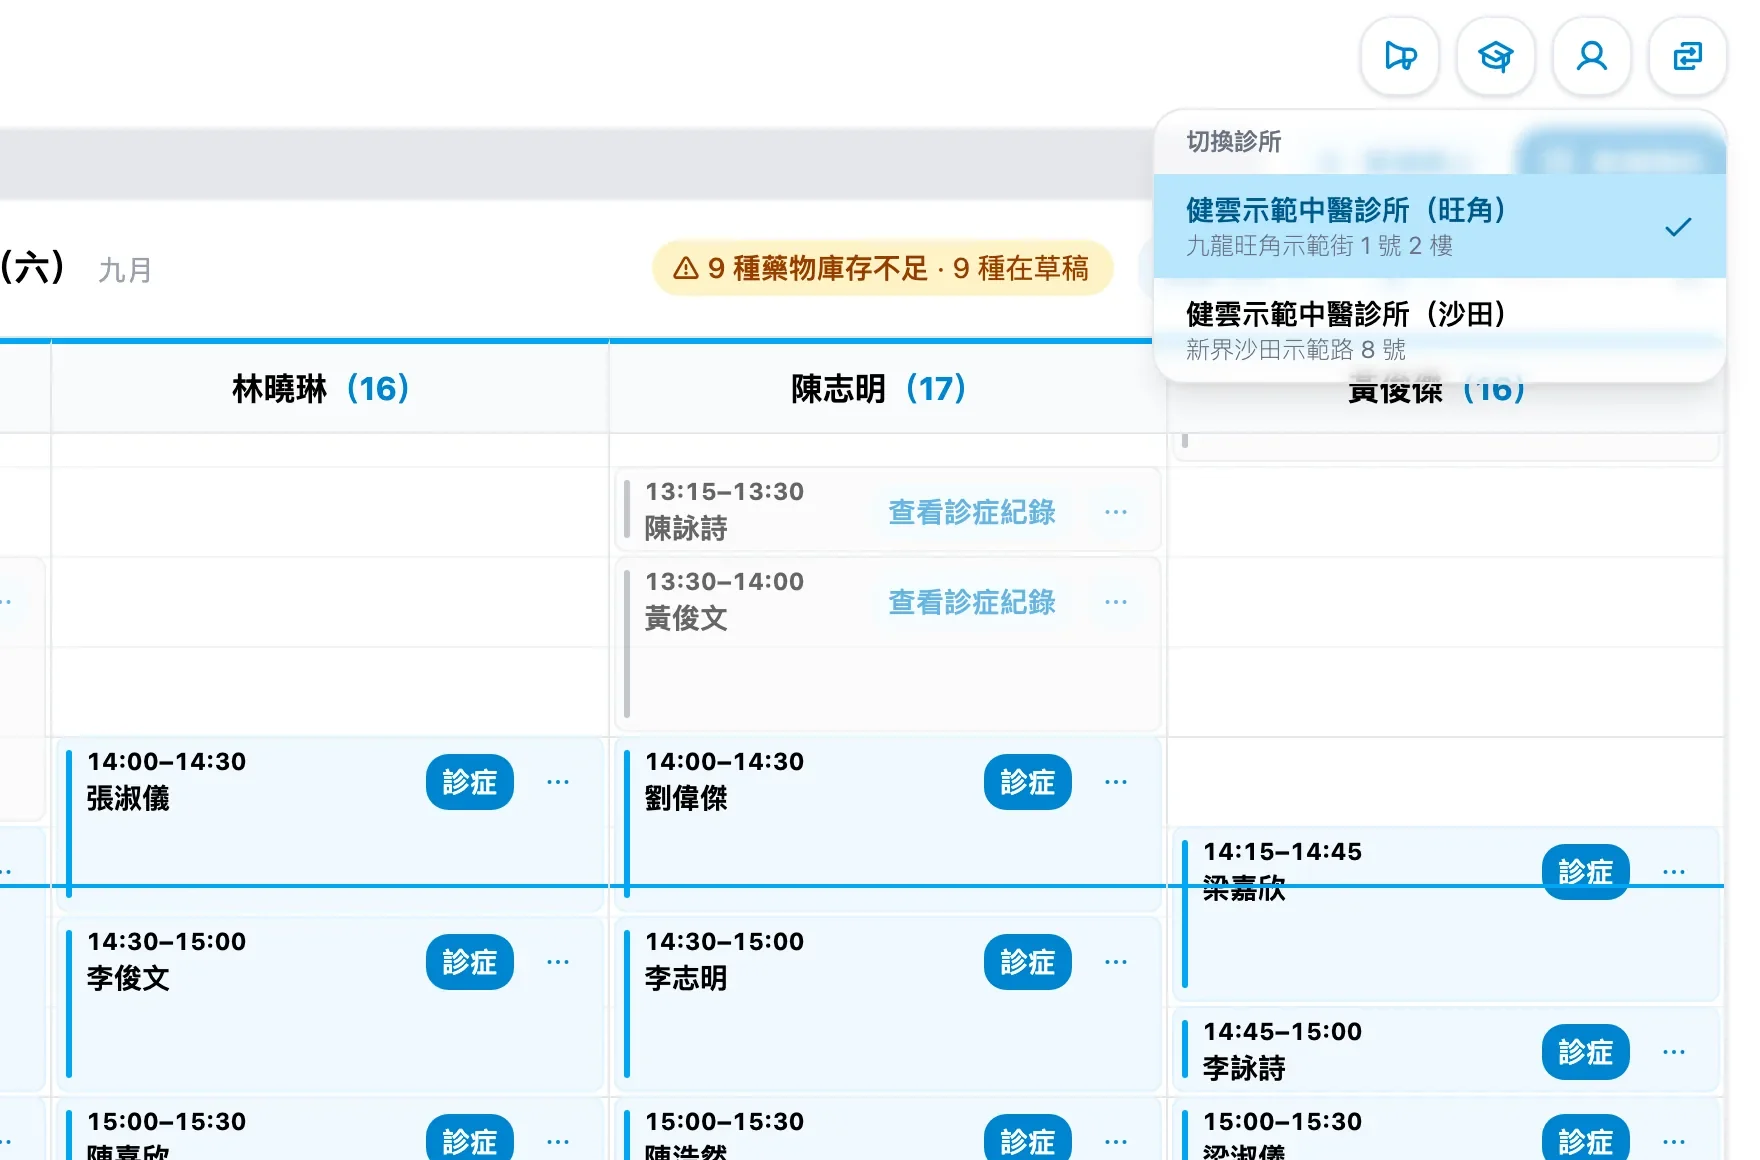Open the 藥物庫存不足 stock warning badge
This screenshot has height=1160, width=1760.
tap(882, 268)
